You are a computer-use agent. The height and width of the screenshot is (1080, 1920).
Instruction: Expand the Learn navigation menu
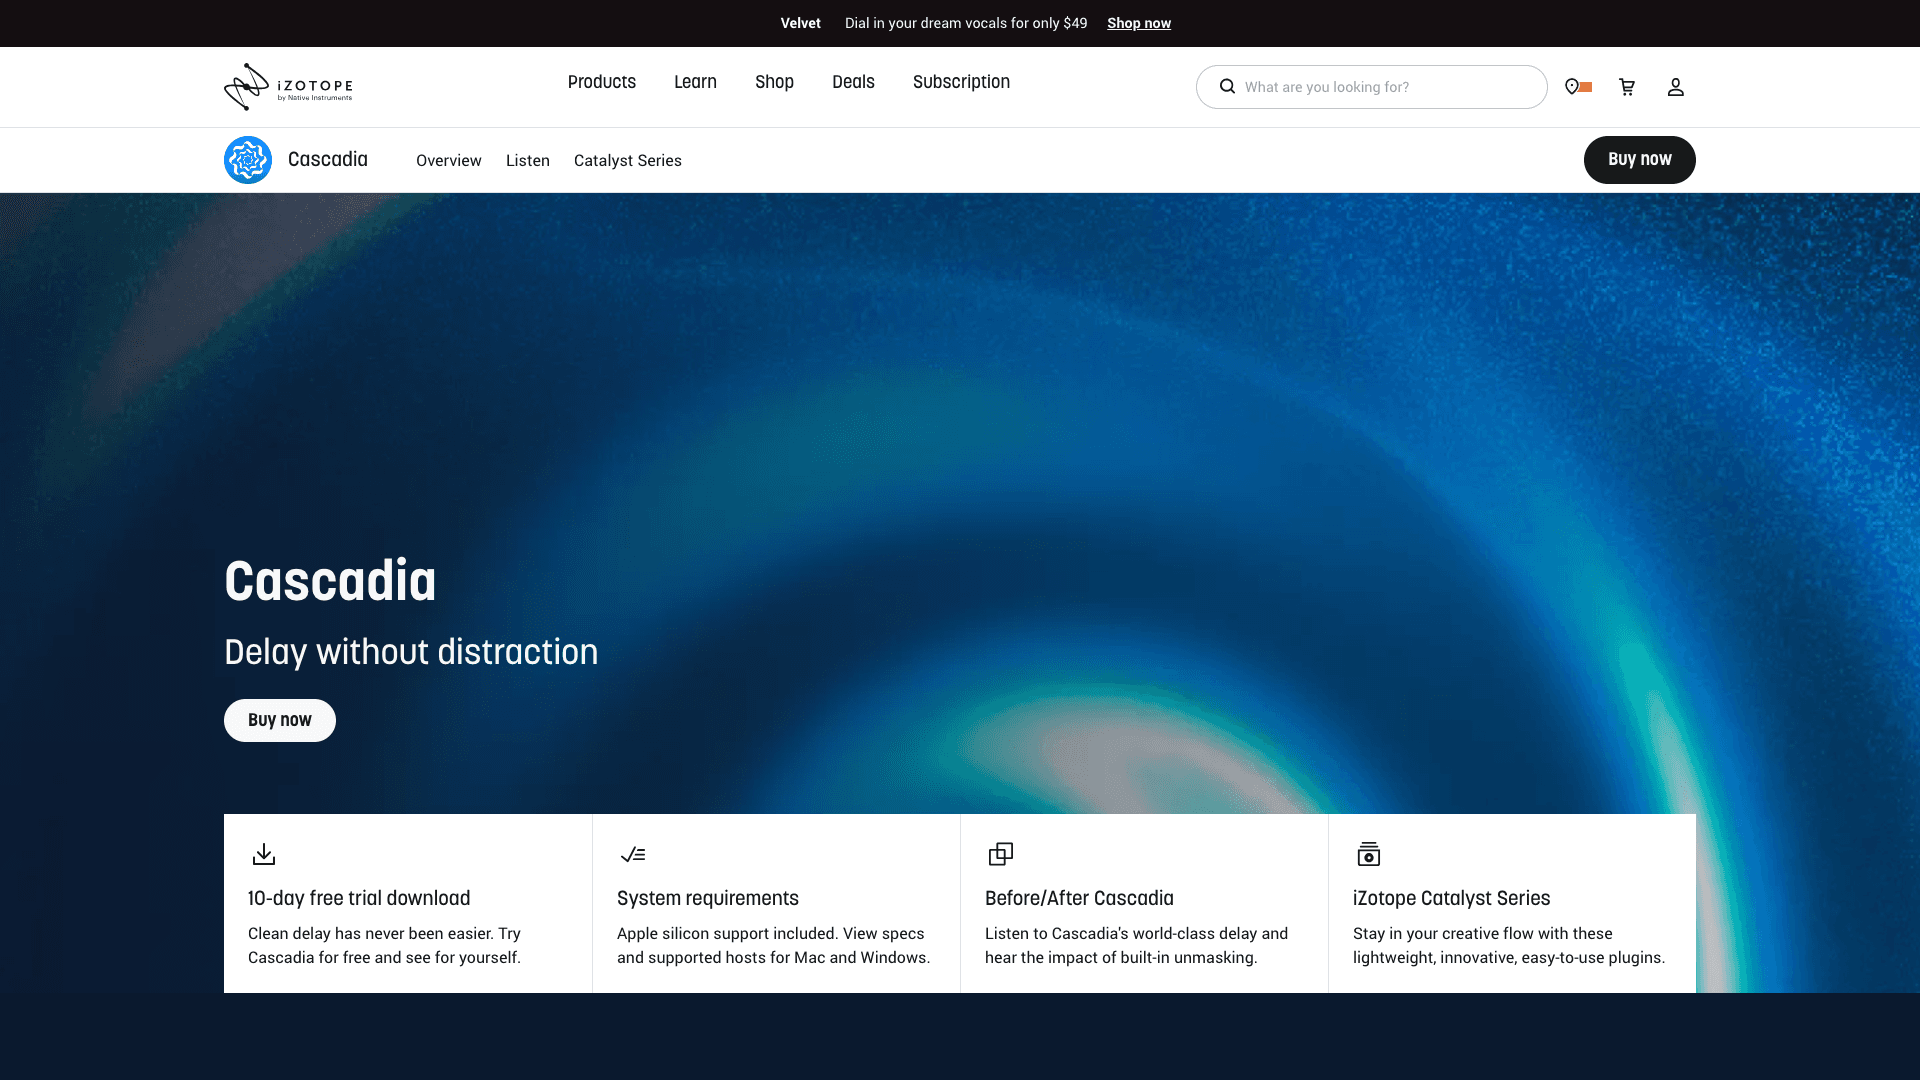pyautogui.click(x=695, y=82)
